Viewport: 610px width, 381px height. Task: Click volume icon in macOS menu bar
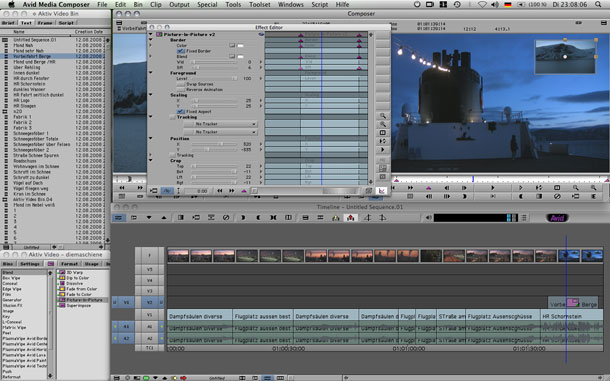pyautogui.click(x=494, y=4)
